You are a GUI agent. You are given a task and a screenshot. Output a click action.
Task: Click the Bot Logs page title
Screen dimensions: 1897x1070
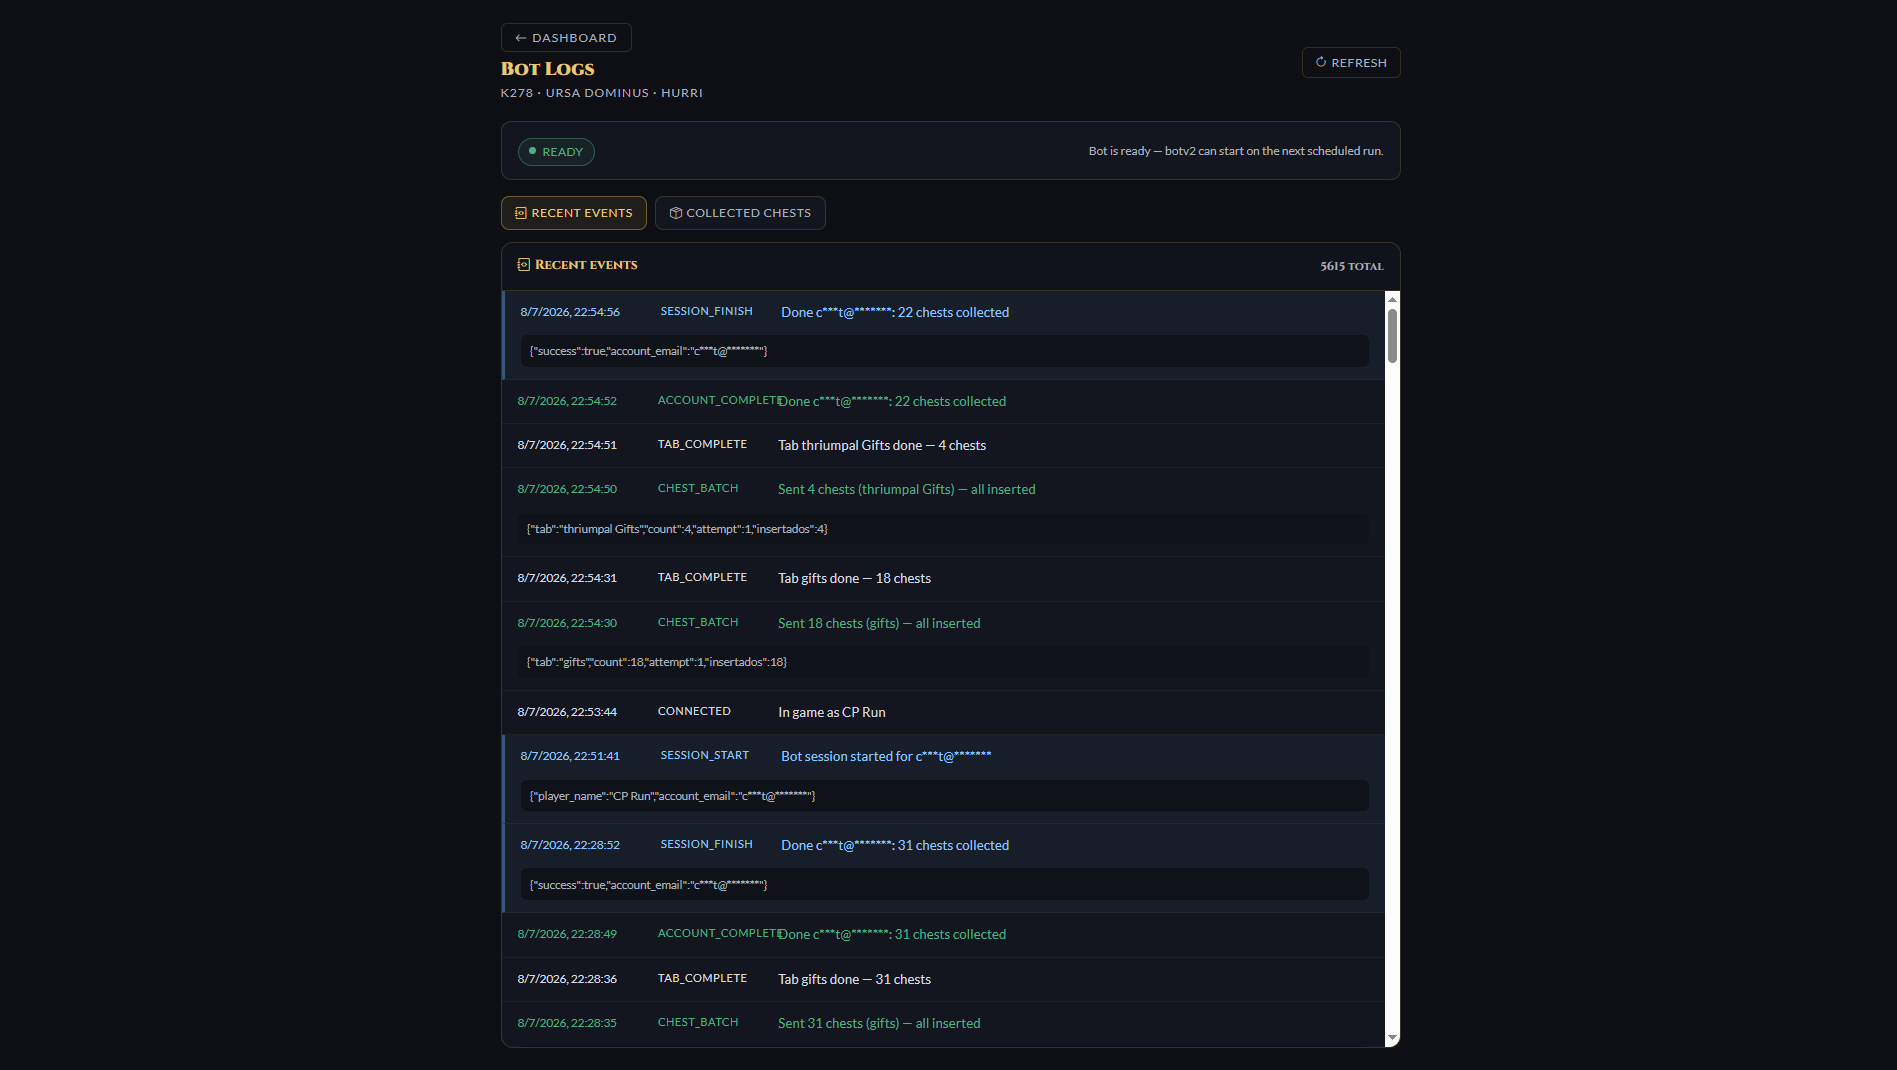[548, 69]
